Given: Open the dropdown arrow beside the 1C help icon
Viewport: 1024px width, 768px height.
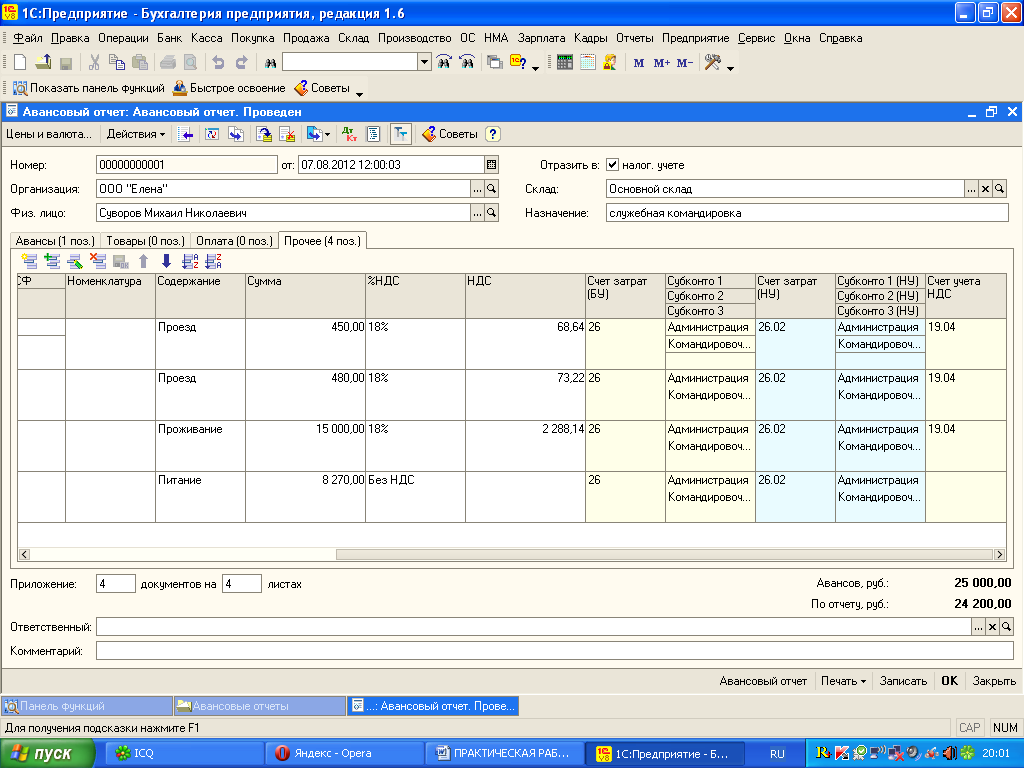Looking at the screenshot, I should (536, 68).
